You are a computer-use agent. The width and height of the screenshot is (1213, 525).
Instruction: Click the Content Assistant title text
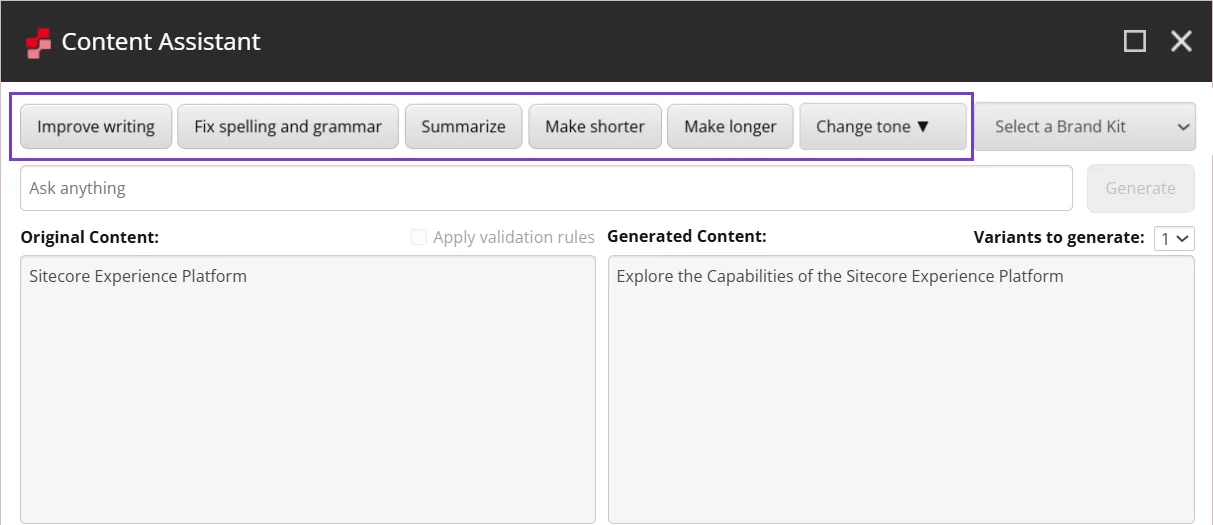161,42
